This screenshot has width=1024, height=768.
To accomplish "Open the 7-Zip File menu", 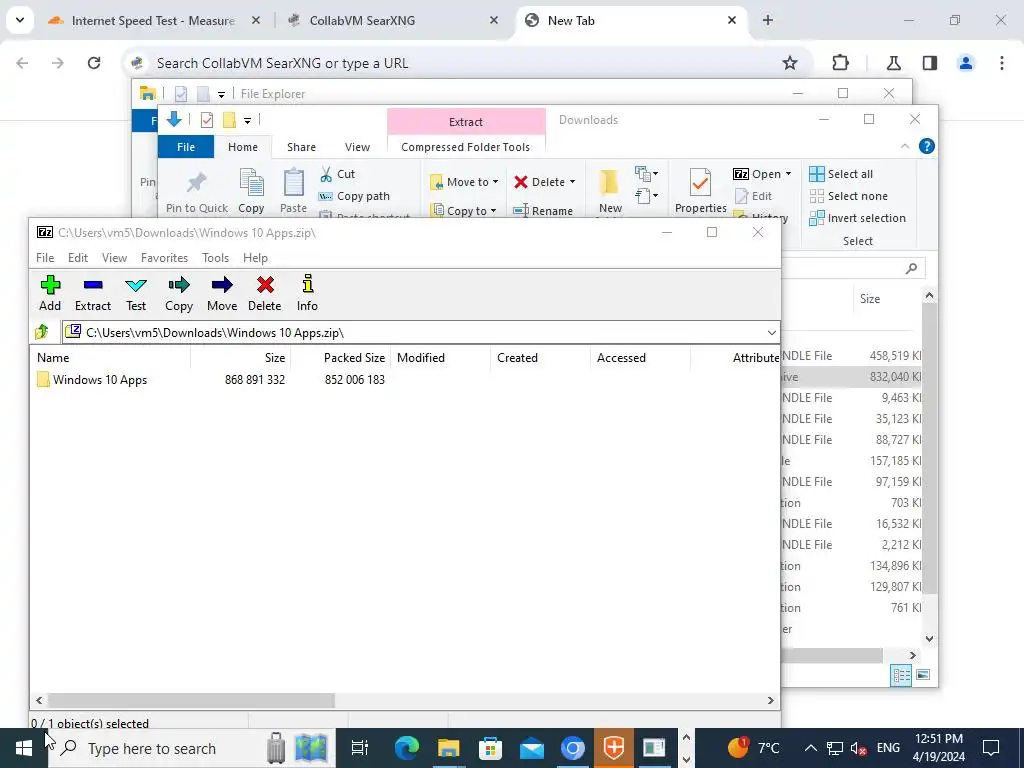I will 45,258.
